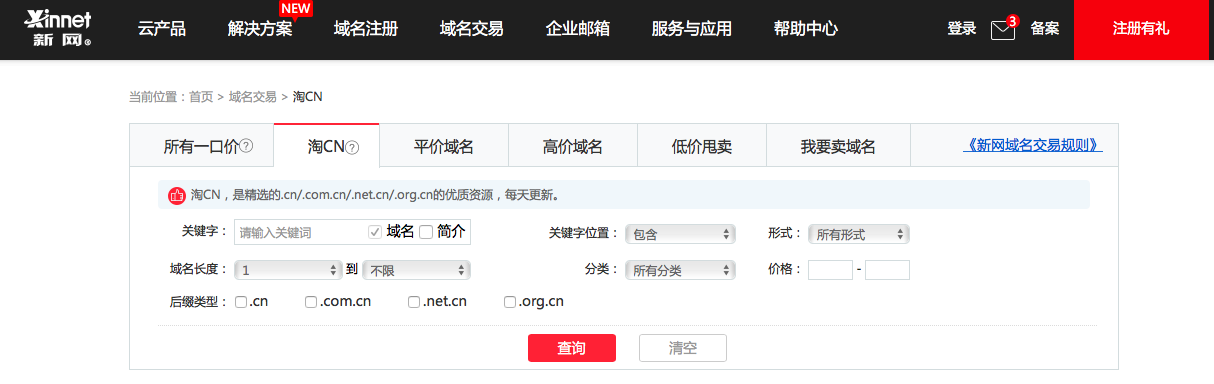Check the 域名 keyword checkbox
1214x384 pixels.
point(375,232)
